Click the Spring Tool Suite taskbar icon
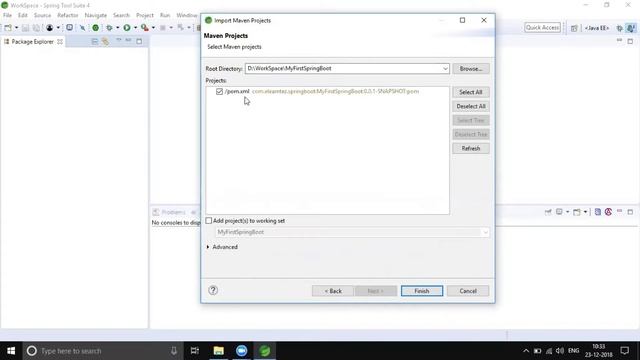640x360 pixels. (x=265, y=351)
